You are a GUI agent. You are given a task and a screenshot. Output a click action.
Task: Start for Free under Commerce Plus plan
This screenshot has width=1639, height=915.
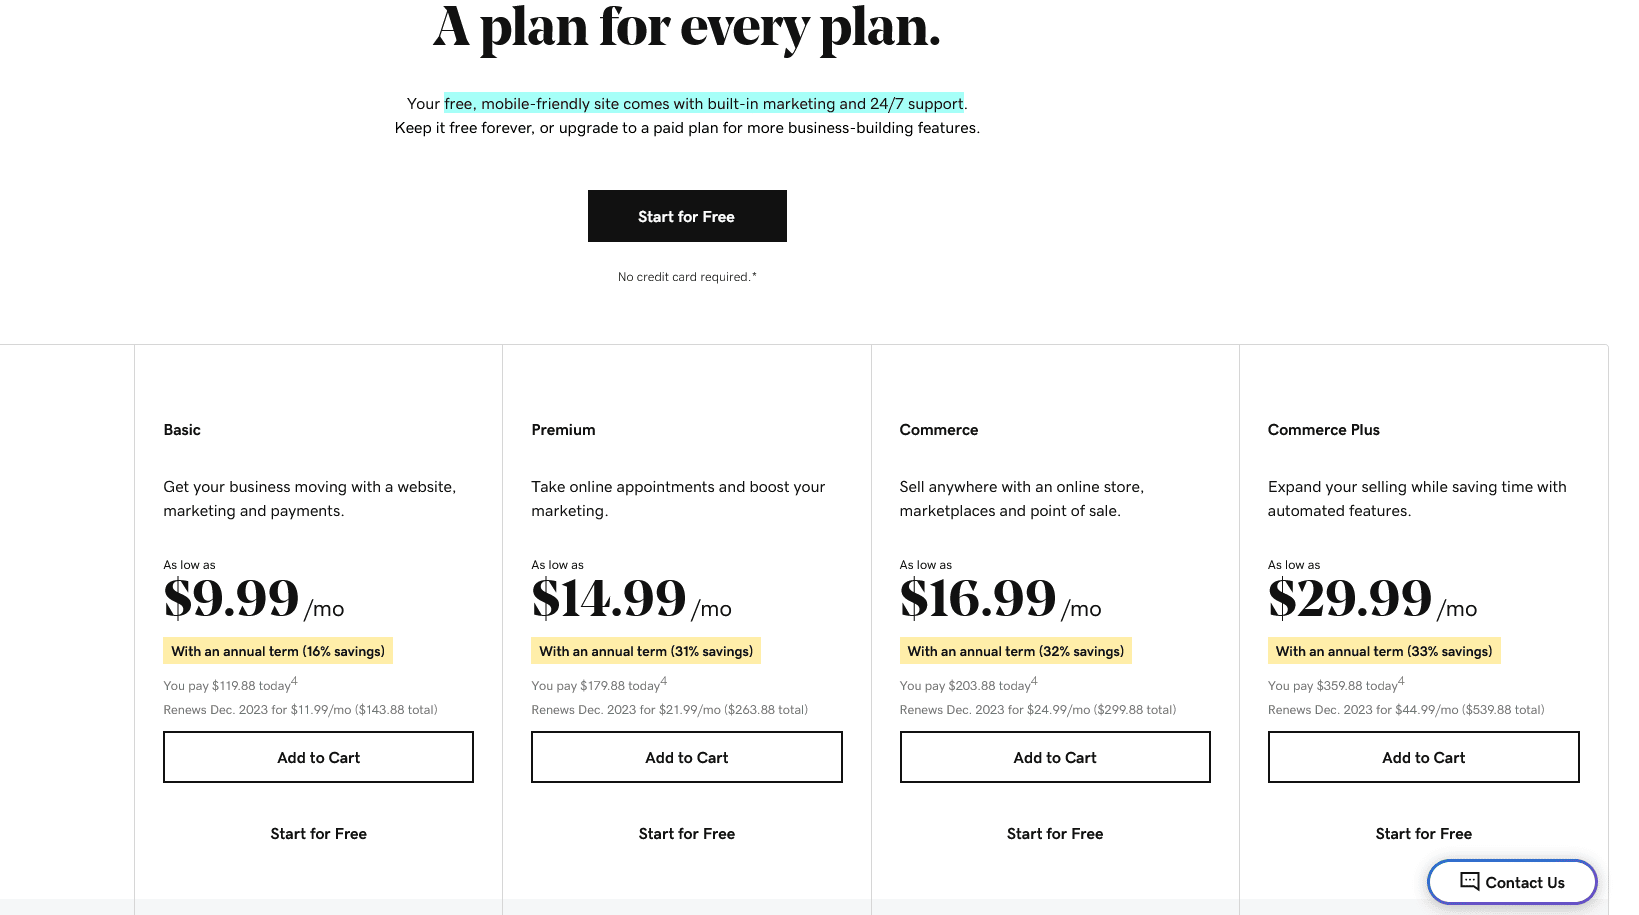point(1423,834)
